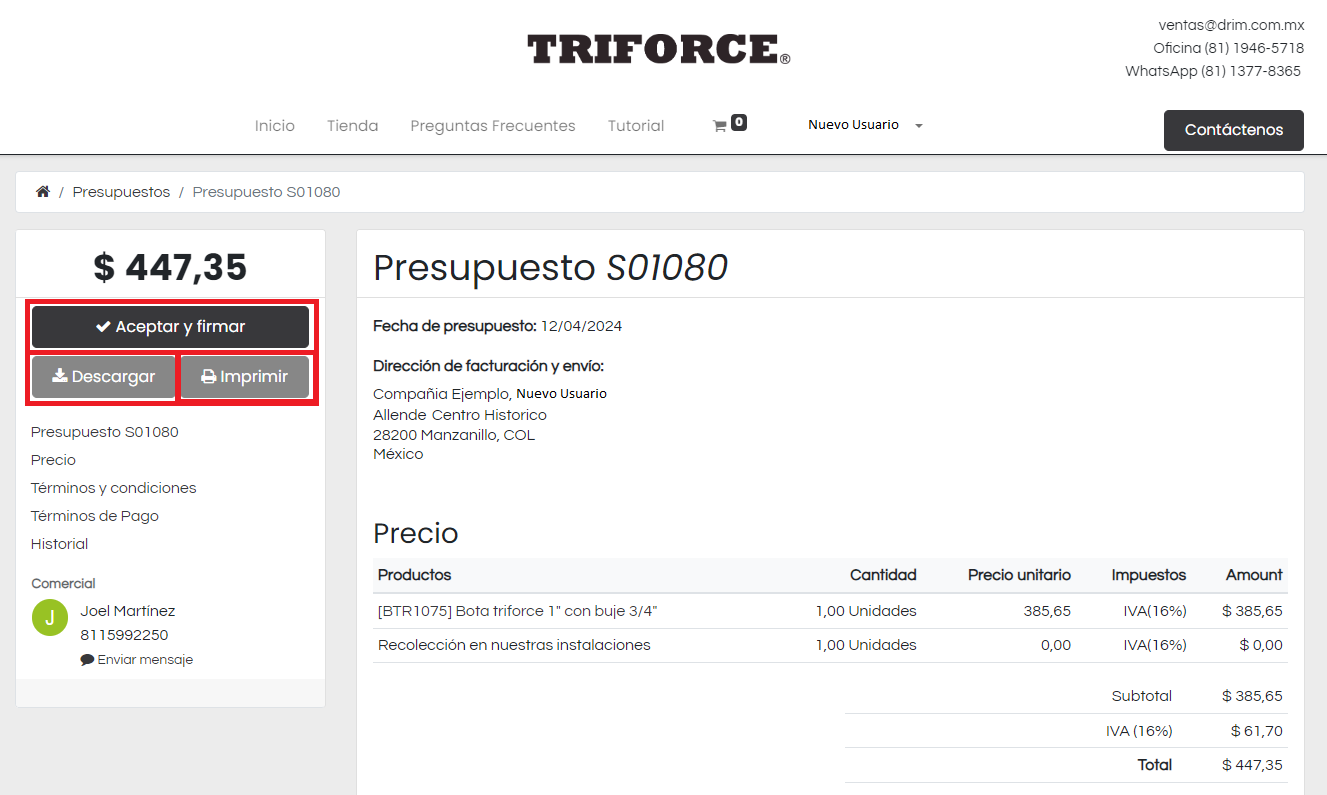The image size is (1327, 795).
Task: Click Enviar mensaje link
Action: pos(137,660)
